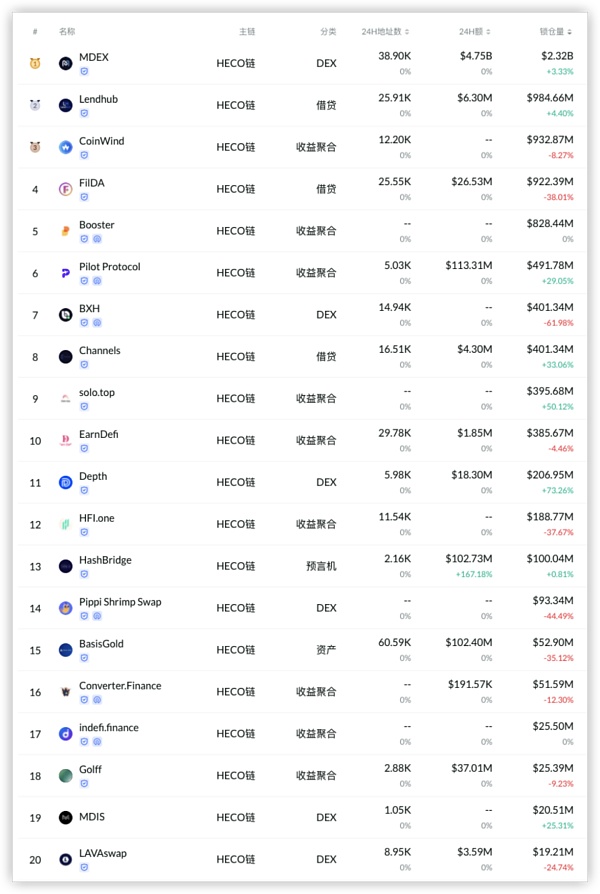Click the 分类 column header
This screenshot has width=600, height=894.
[x=329, y=31]
